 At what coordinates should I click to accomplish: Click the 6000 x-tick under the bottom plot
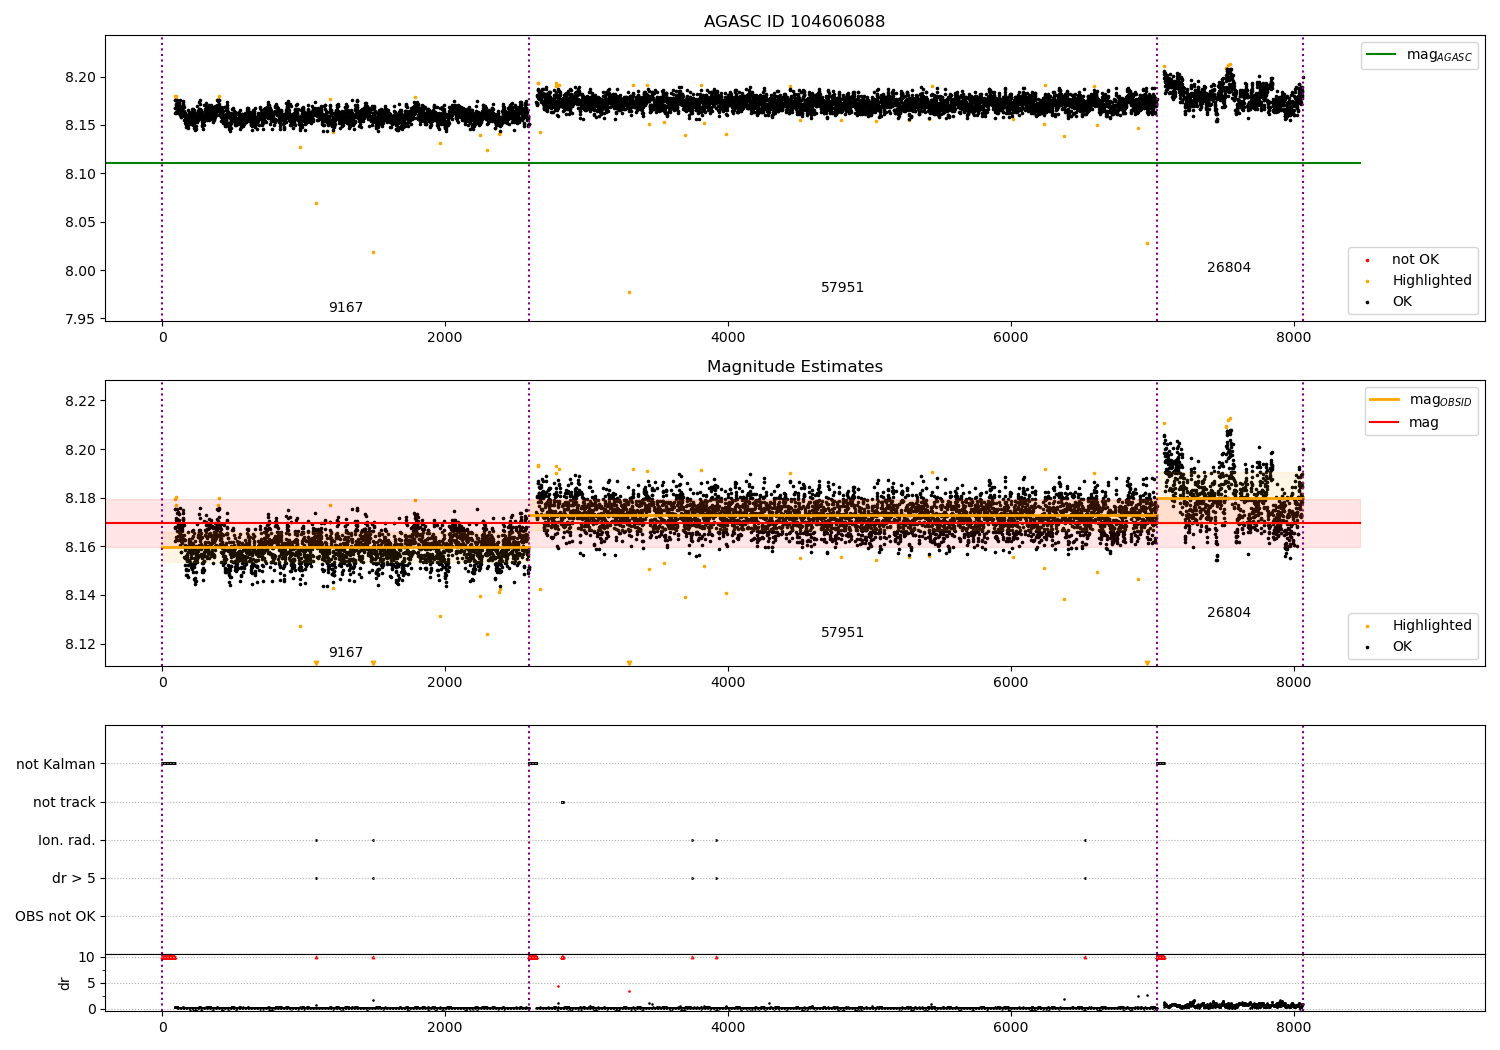[1011, 1027]
